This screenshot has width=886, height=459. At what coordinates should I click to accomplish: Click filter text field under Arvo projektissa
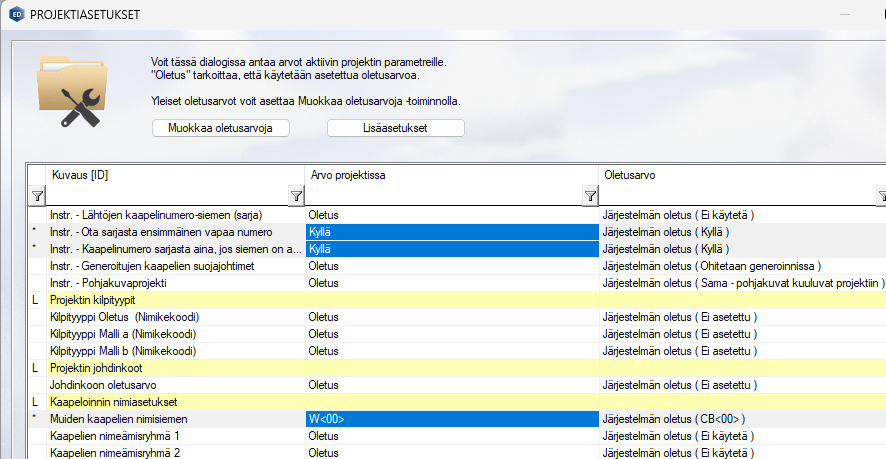point(443,196)
